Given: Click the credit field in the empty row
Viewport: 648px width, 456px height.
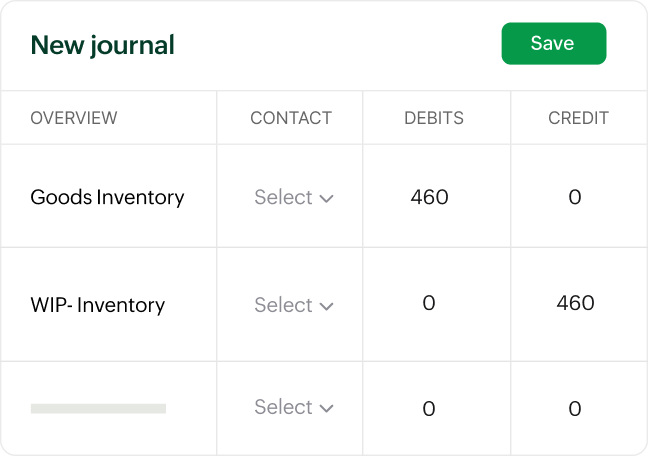Looking at the screenshot, I should 575,408.
